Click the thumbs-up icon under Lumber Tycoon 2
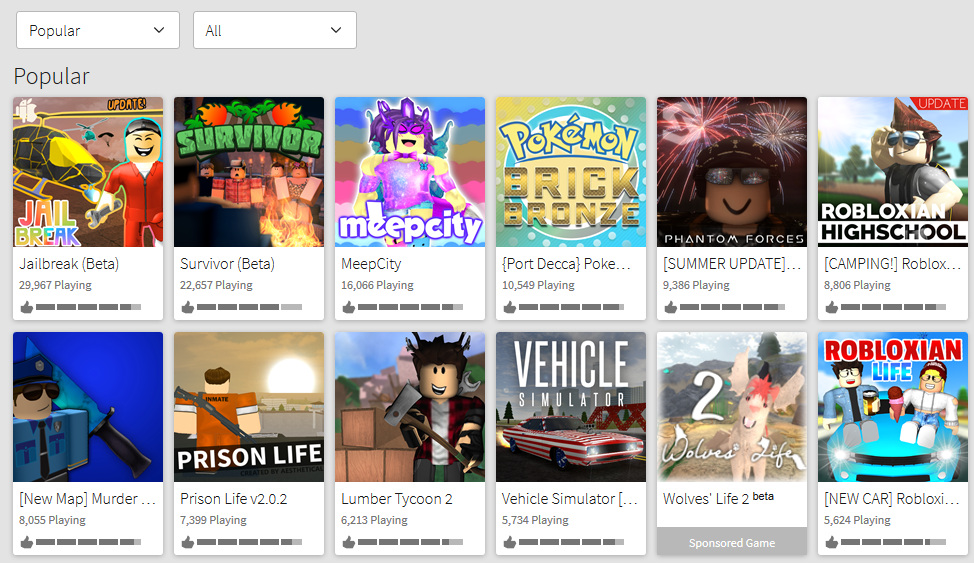 click(x=349, y=542)
